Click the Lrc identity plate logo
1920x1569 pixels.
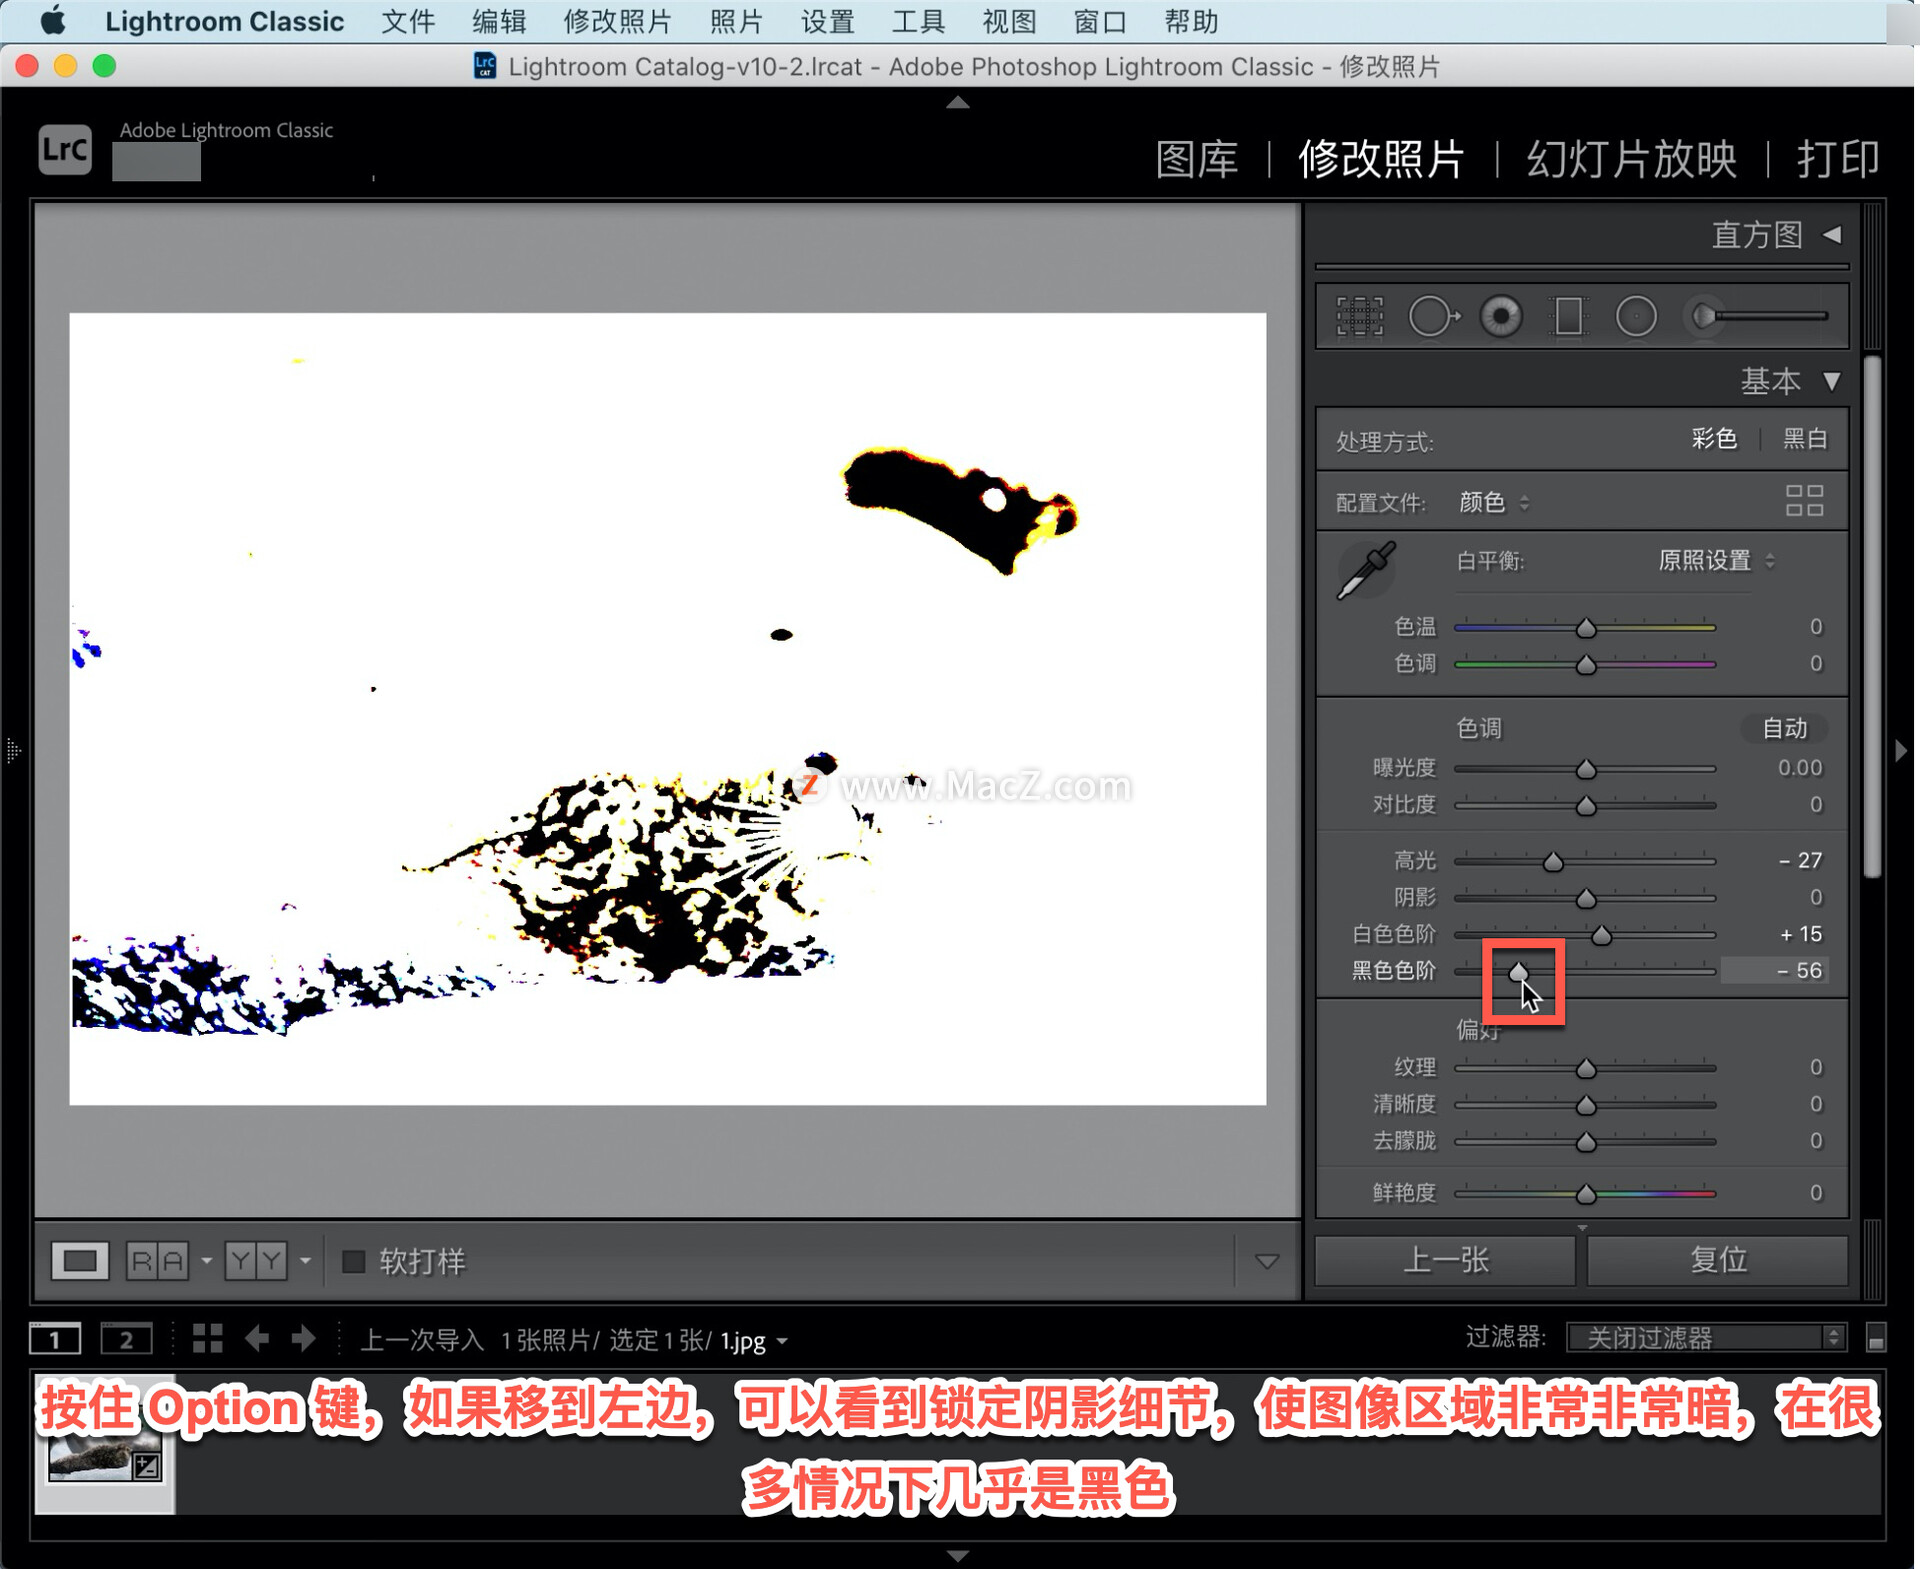65,150
